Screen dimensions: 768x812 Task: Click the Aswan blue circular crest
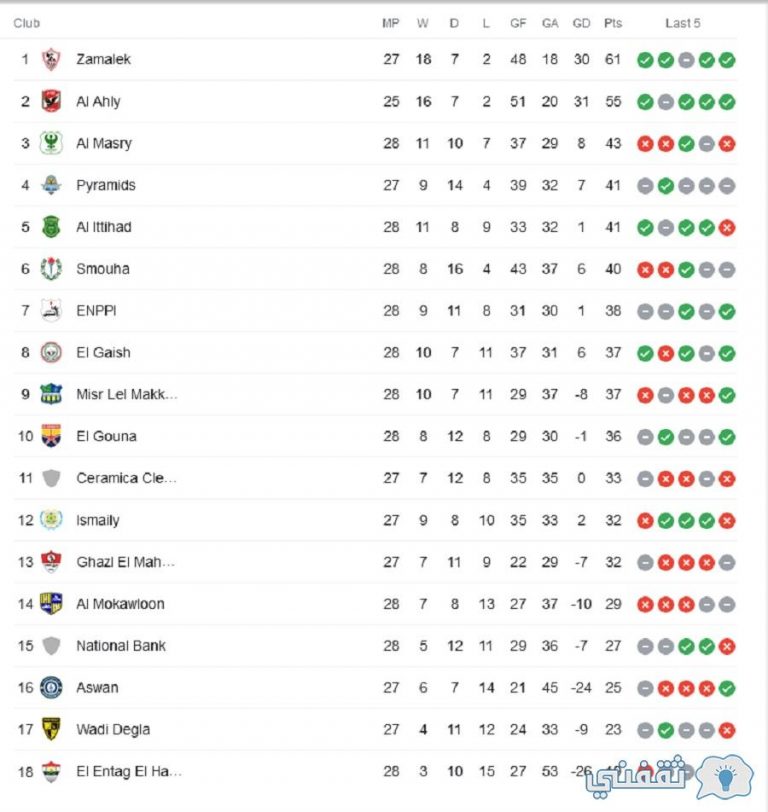[51, 687]
